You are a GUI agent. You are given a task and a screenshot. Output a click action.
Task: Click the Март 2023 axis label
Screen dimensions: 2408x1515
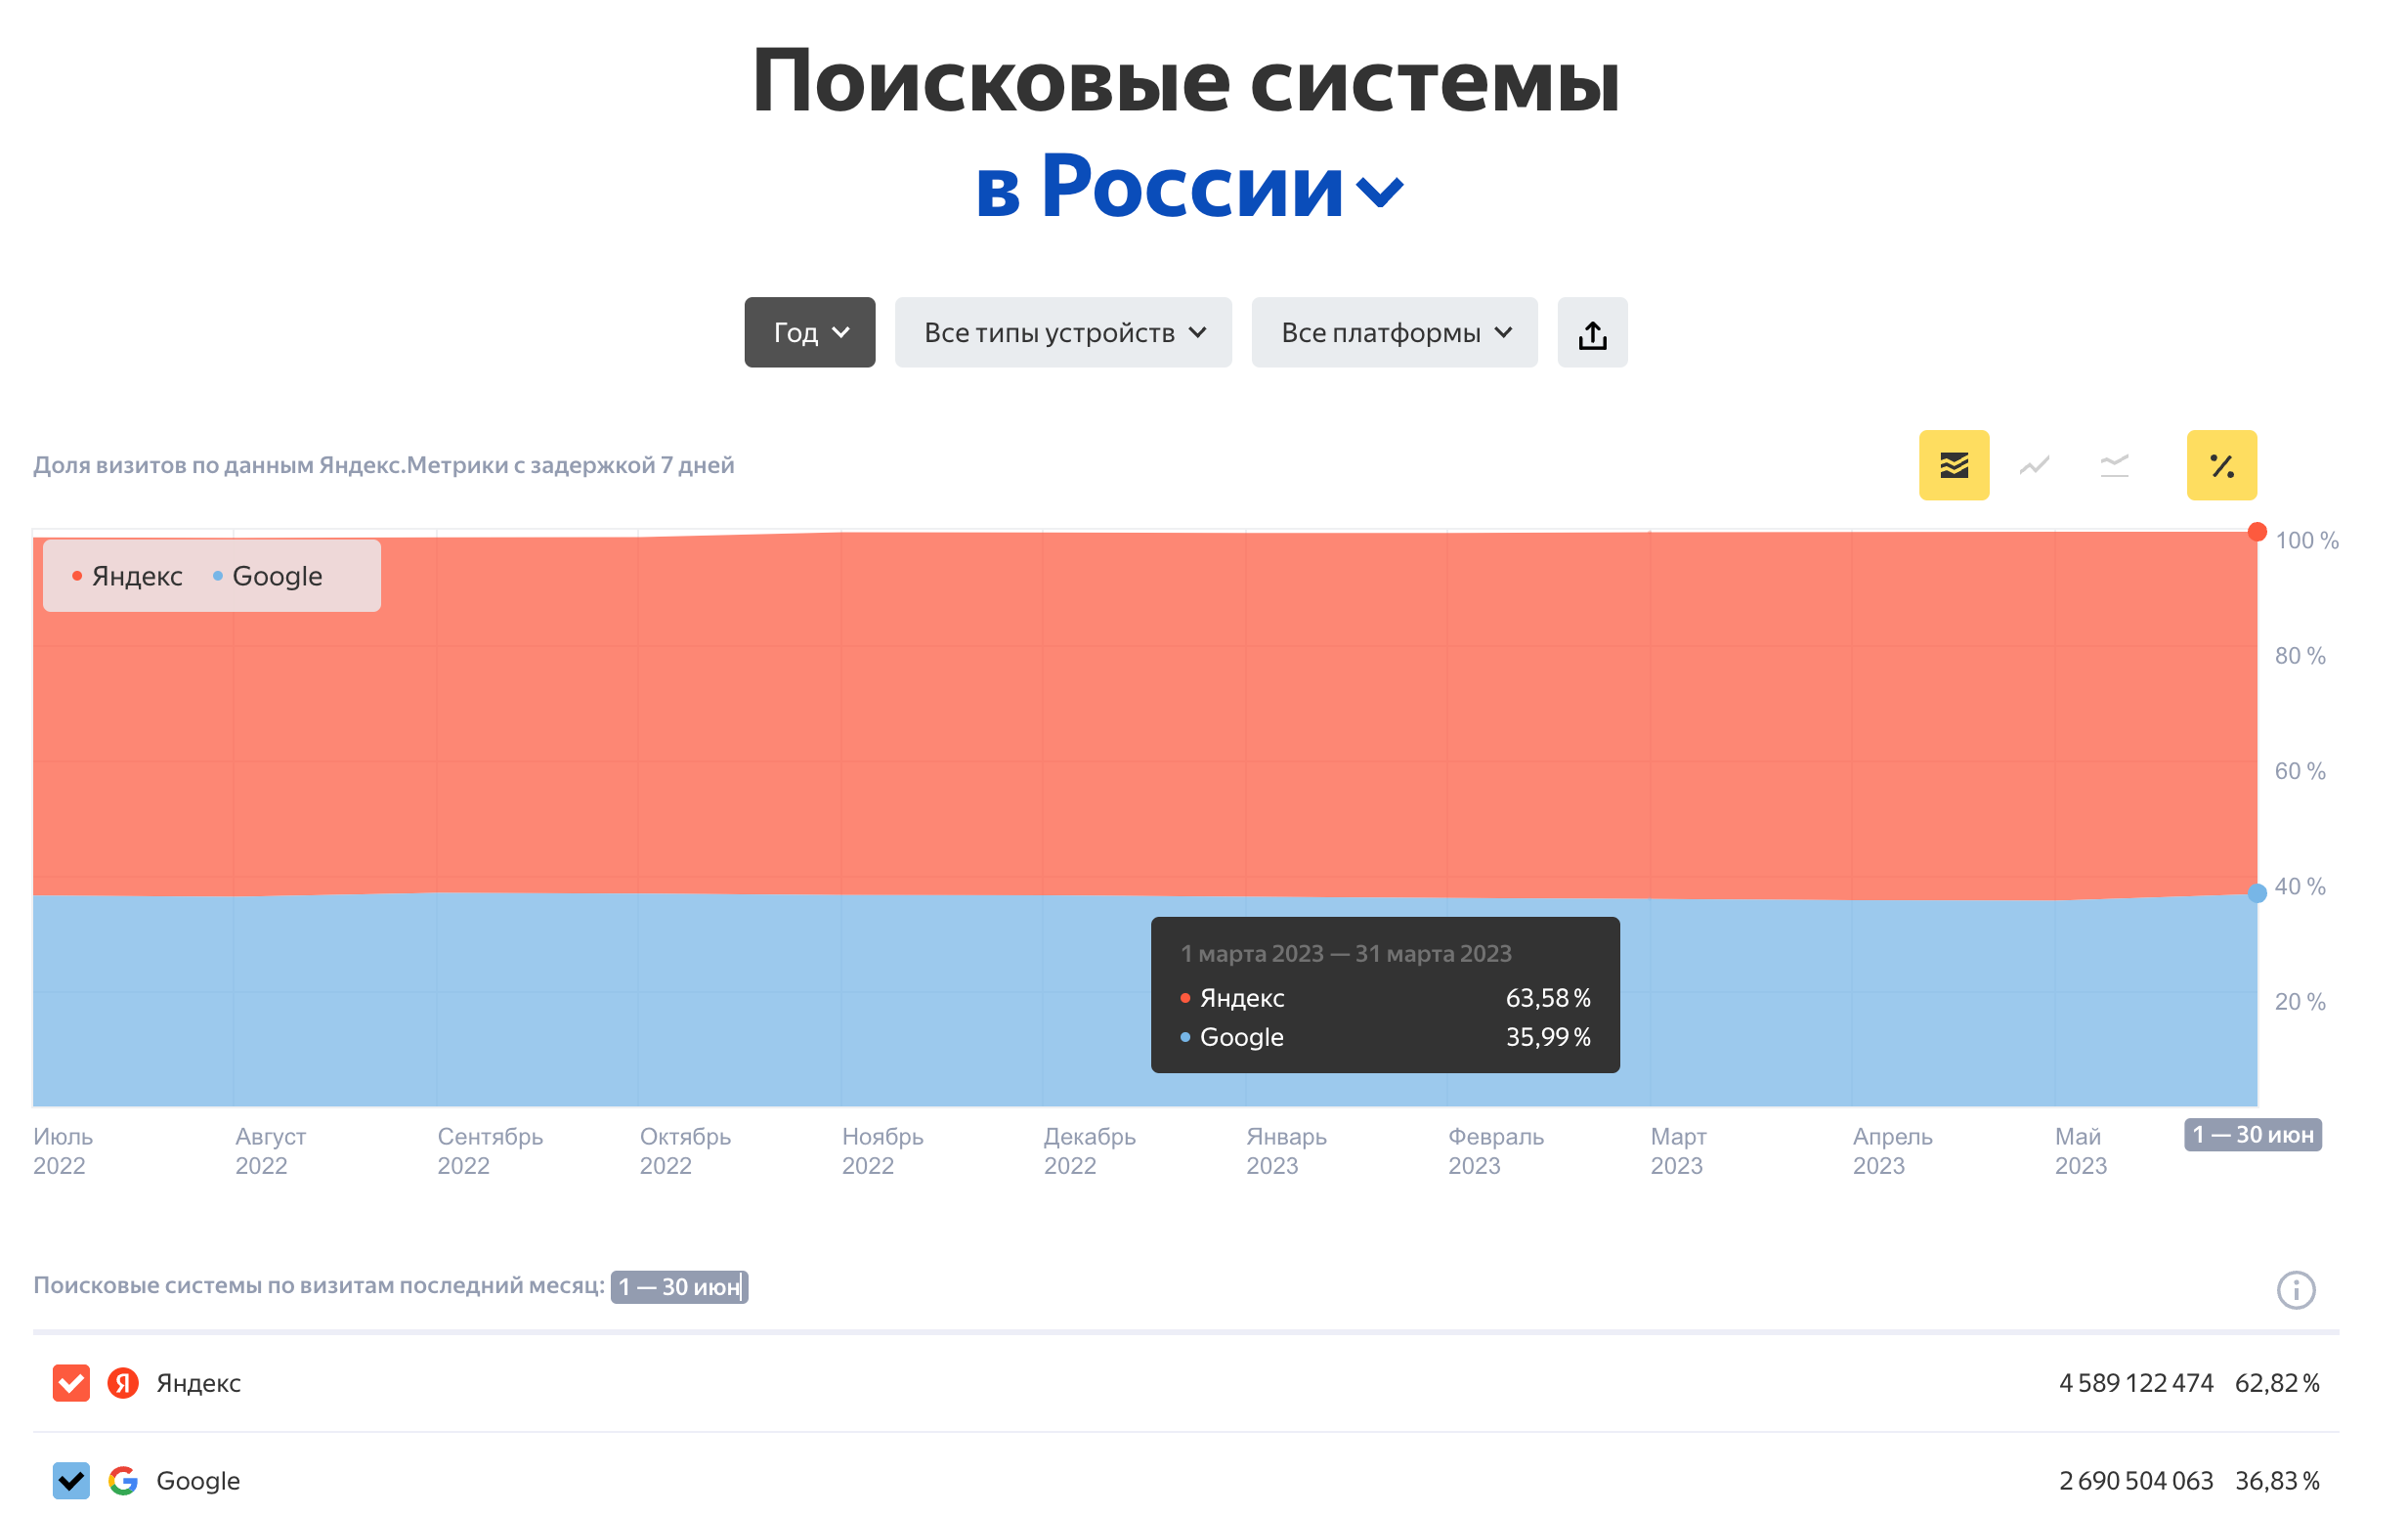pos(1678,1150)
